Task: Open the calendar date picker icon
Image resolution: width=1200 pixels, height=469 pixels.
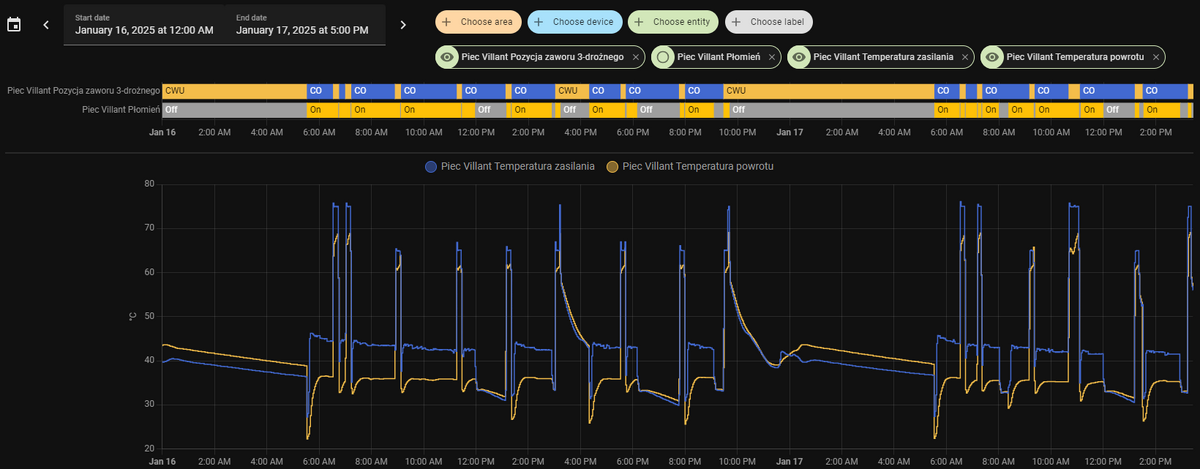Action: point(14,24)
